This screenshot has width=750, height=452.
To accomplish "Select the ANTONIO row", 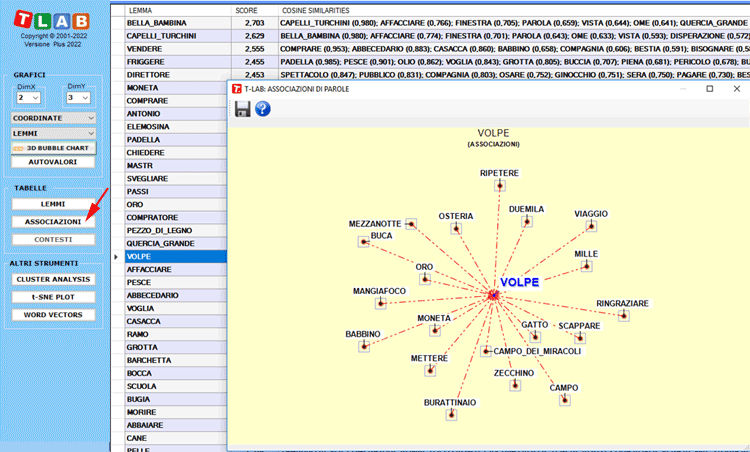I will pyautogui.click(x=176, y=114).
